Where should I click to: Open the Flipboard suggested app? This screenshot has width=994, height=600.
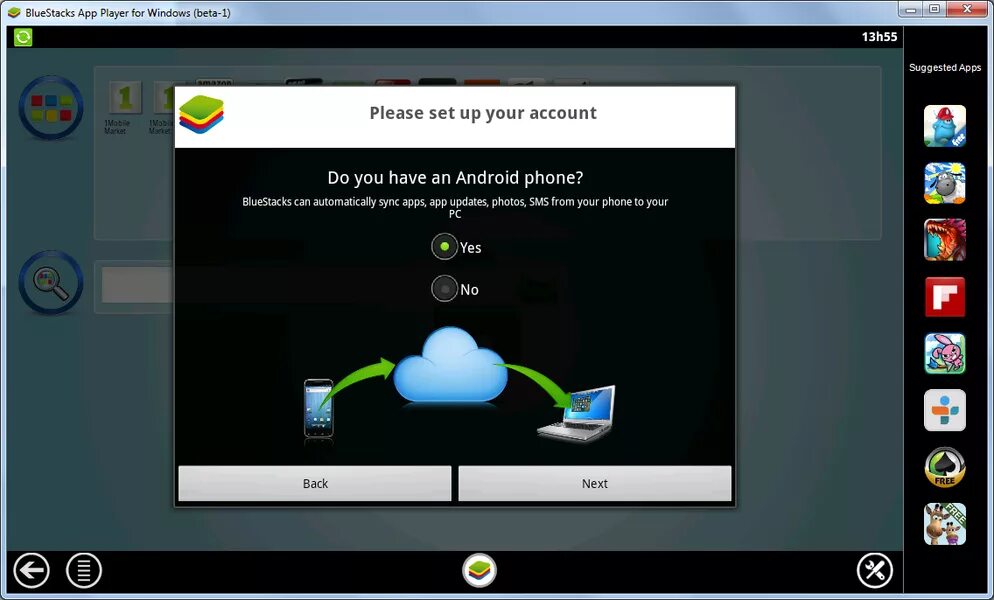click(945, 297)
